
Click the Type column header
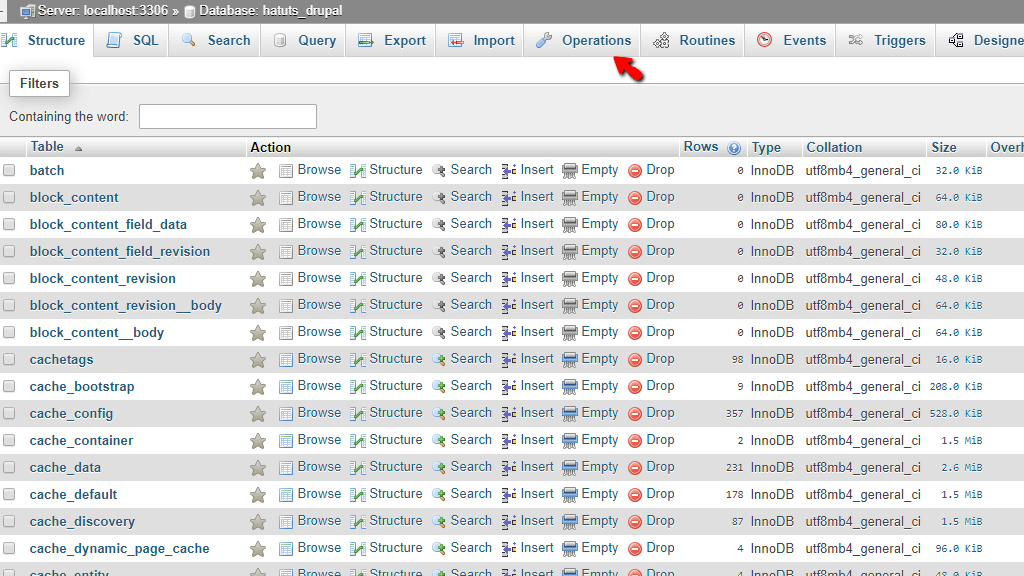tap(766, 148)
